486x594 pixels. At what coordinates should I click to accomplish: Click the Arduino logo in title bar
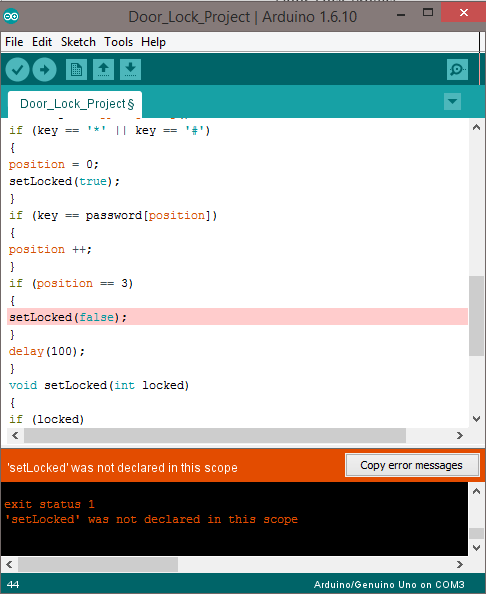[x=11, y=16]
